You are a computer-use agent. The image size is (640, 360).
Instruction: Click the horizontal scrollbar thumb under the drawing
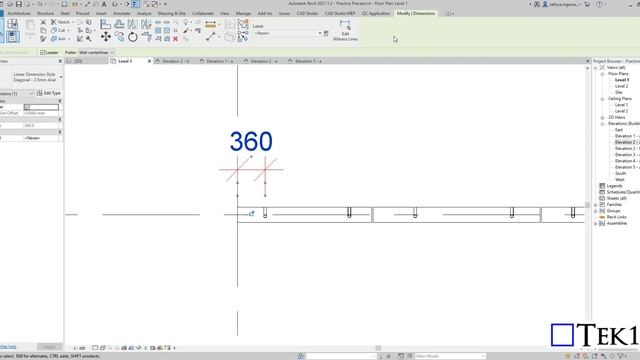(378, 348)
